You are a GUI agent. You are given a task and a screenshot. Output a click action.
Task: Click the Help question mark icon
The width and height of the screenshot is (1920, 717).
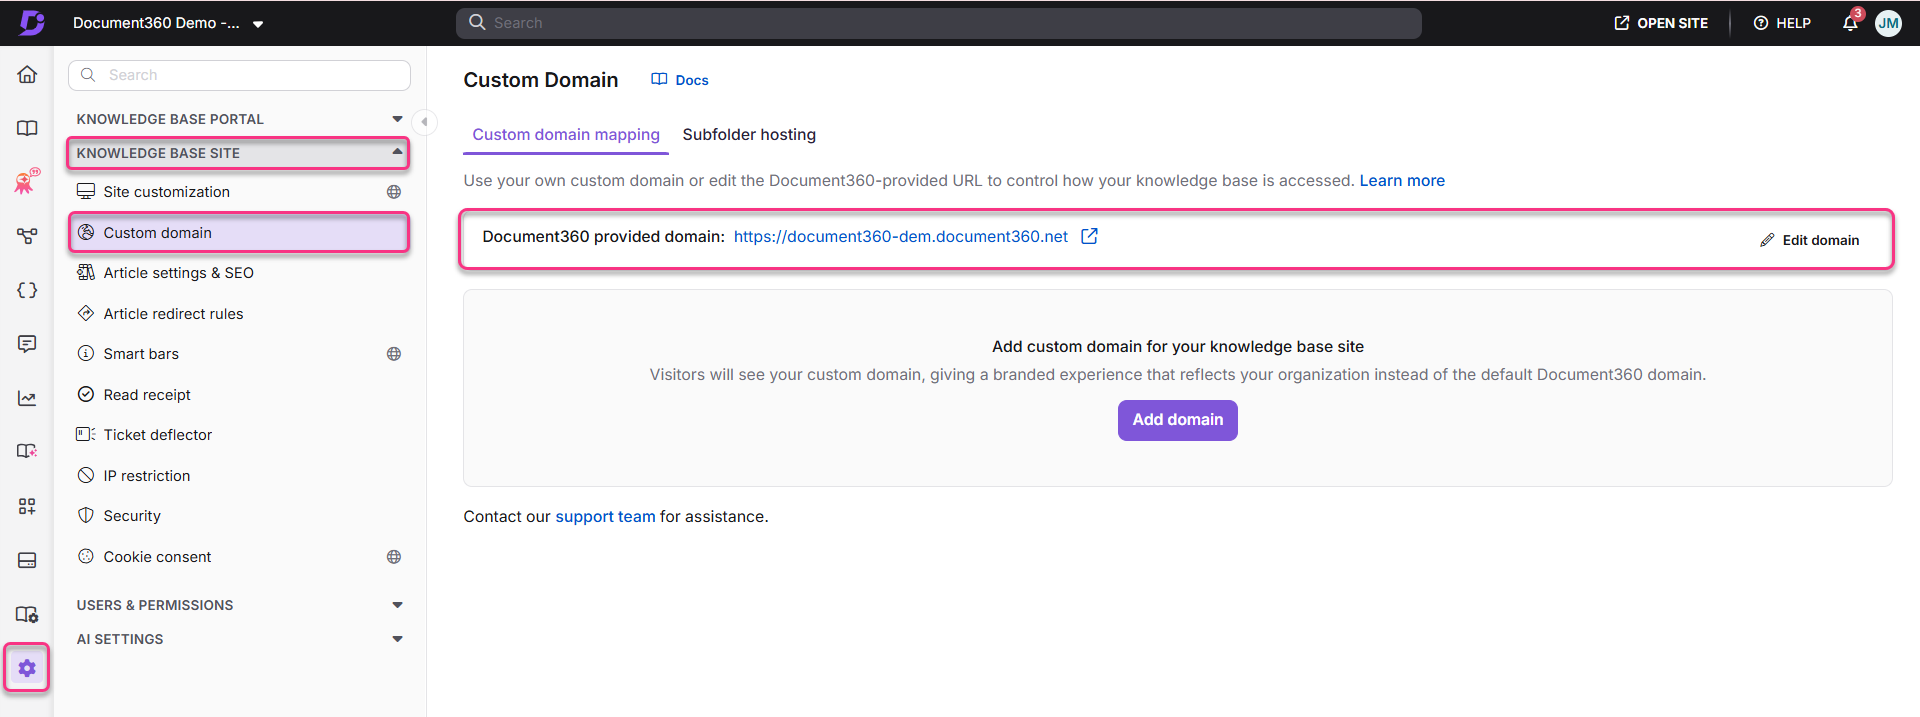(1761, 23)
